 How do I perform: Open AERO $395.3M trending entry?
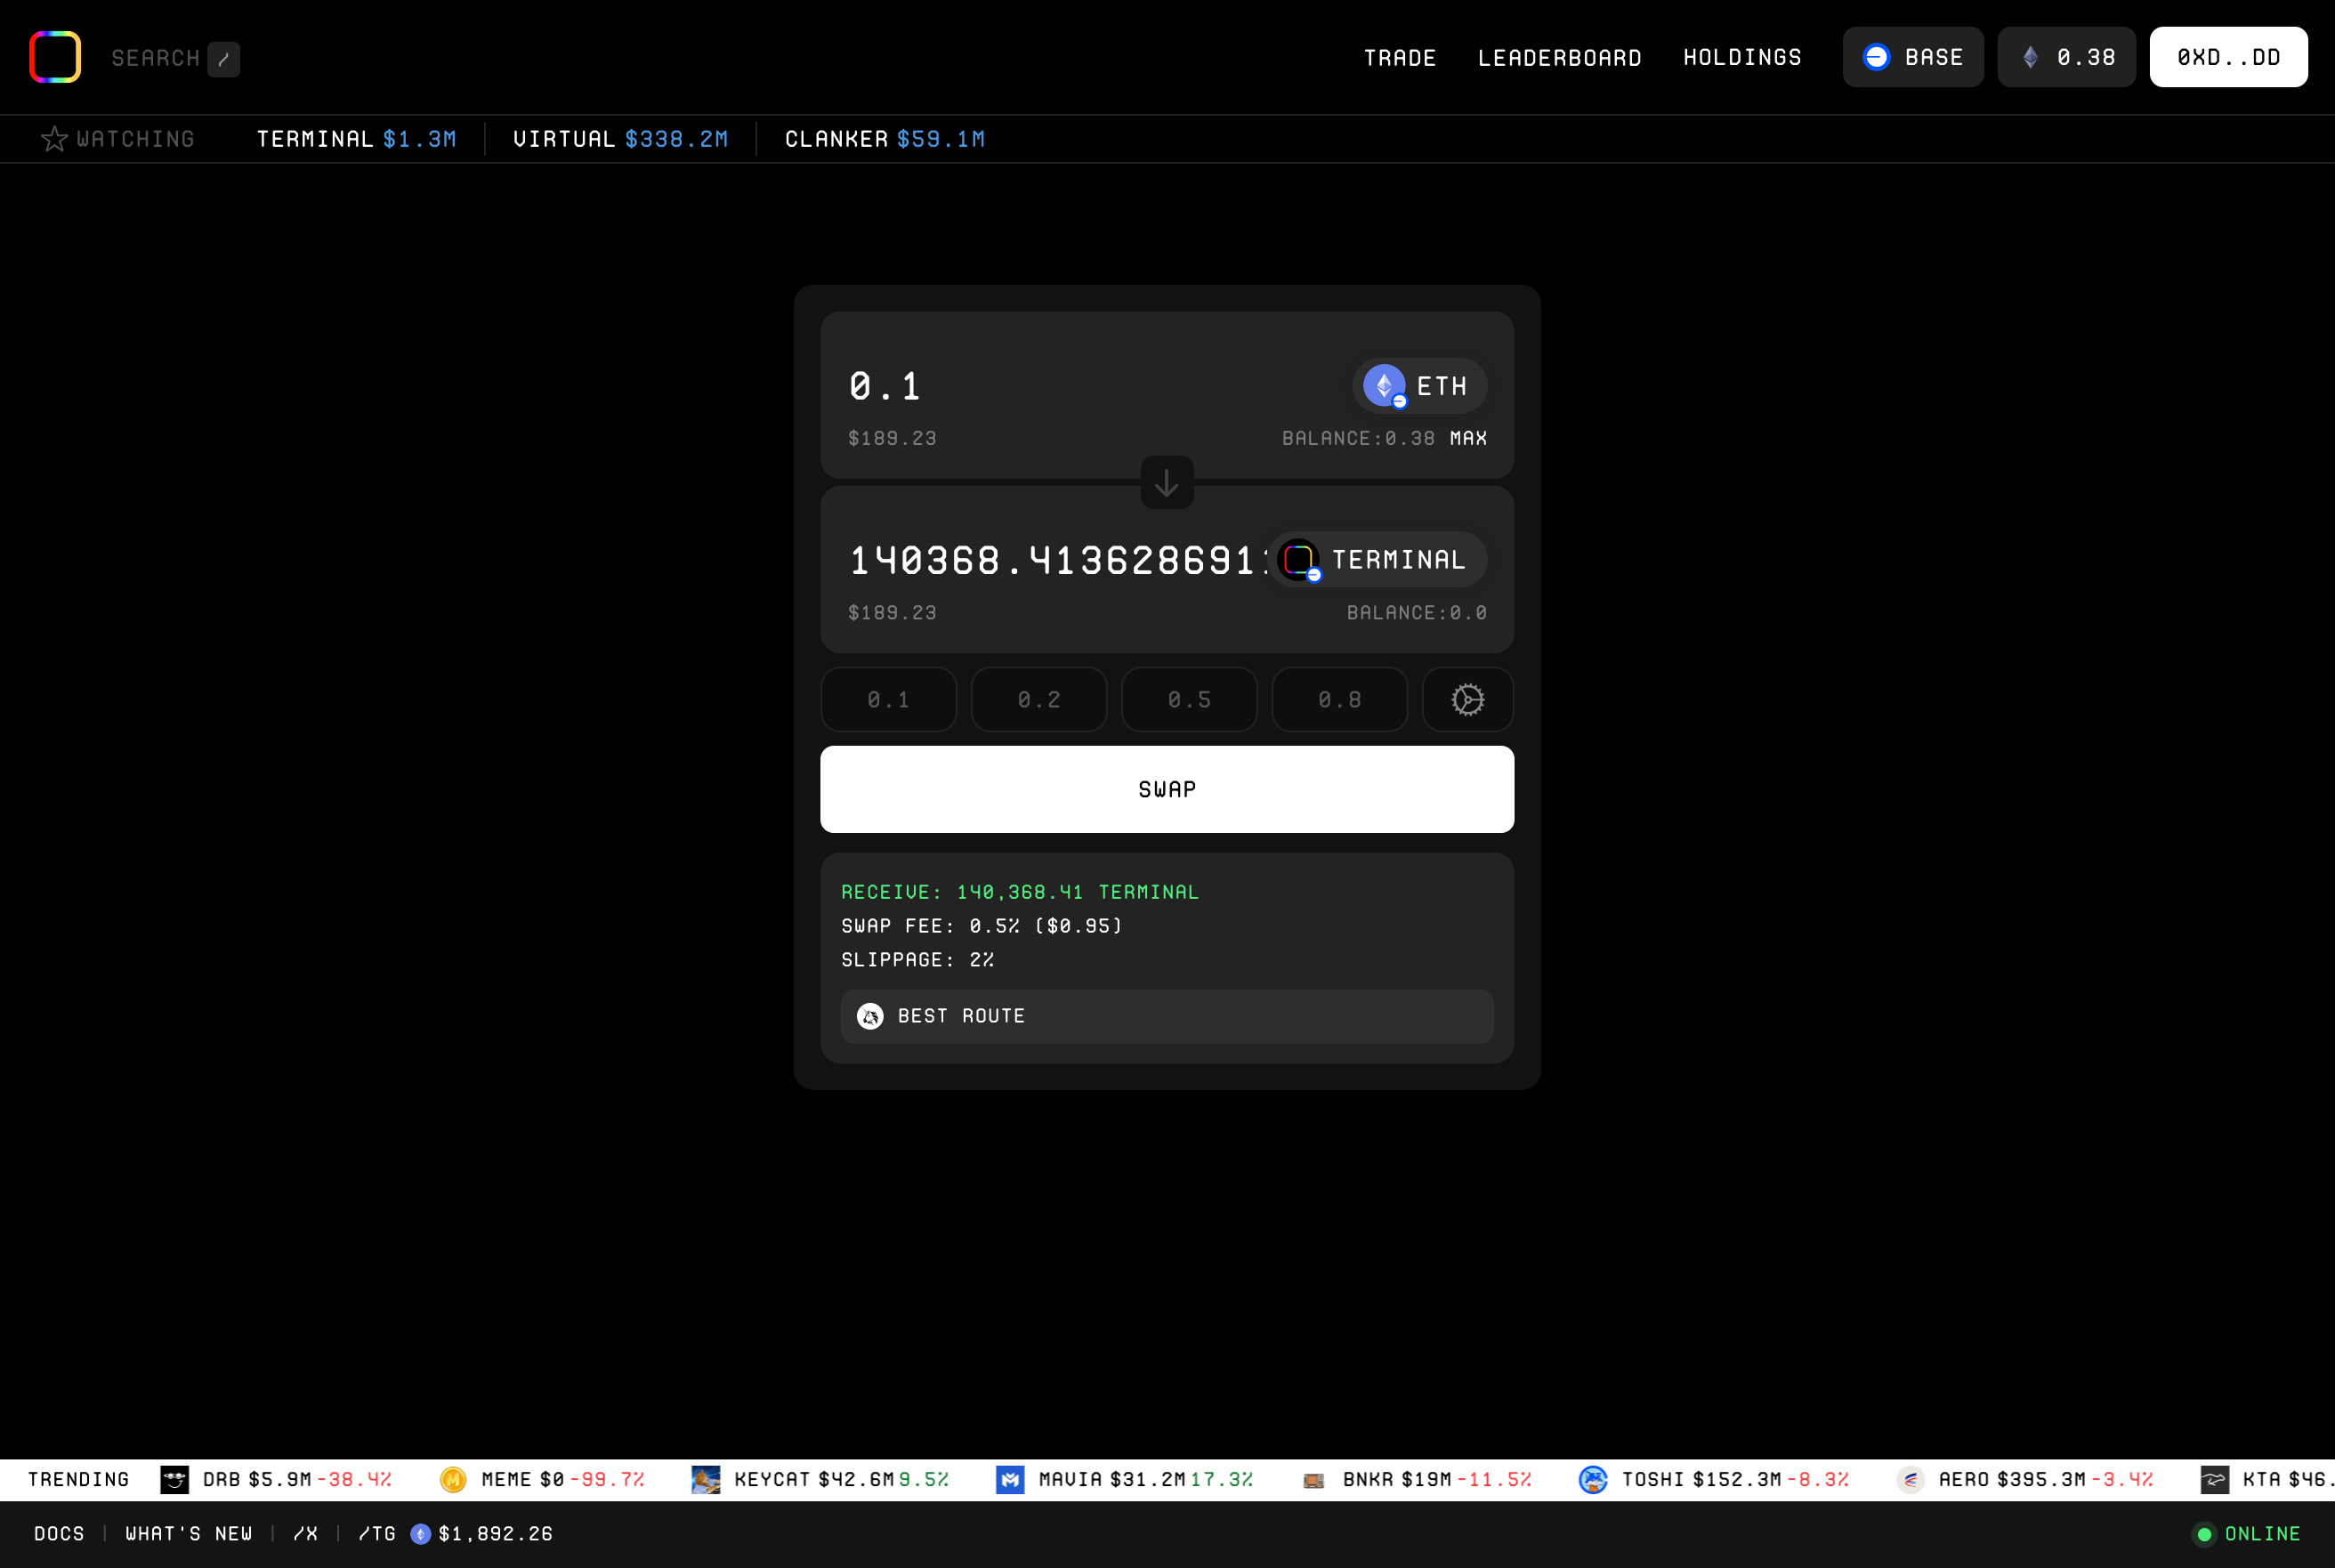pos(2025,1480)
